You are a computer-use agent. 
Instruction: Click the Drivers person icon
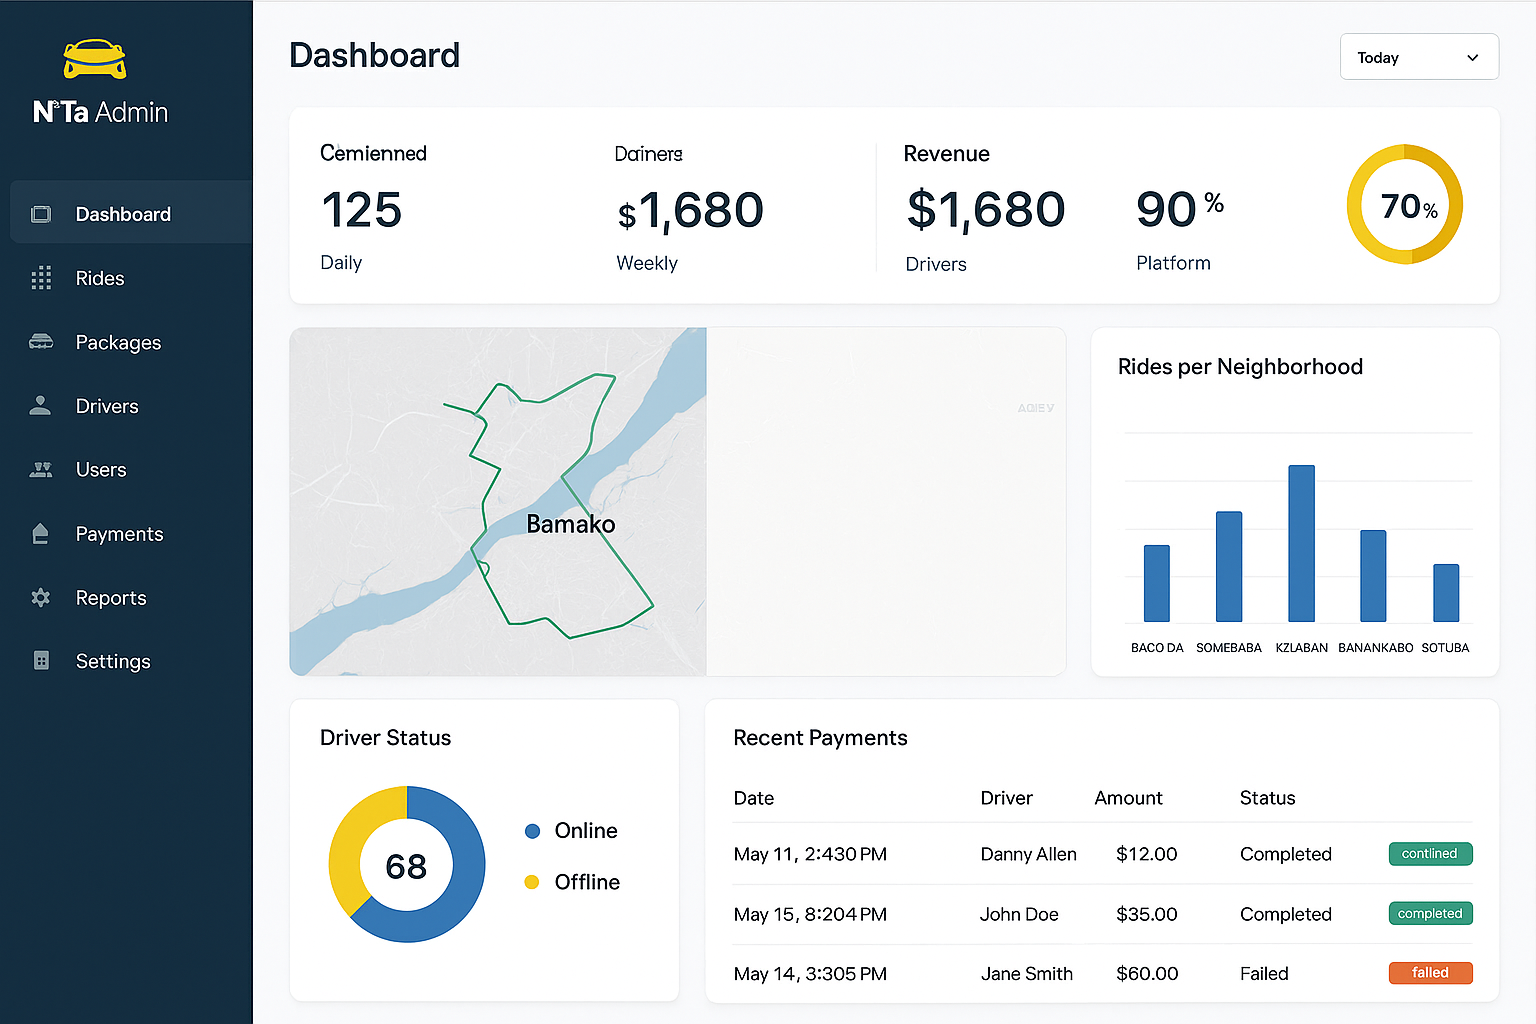coord(40,405)
